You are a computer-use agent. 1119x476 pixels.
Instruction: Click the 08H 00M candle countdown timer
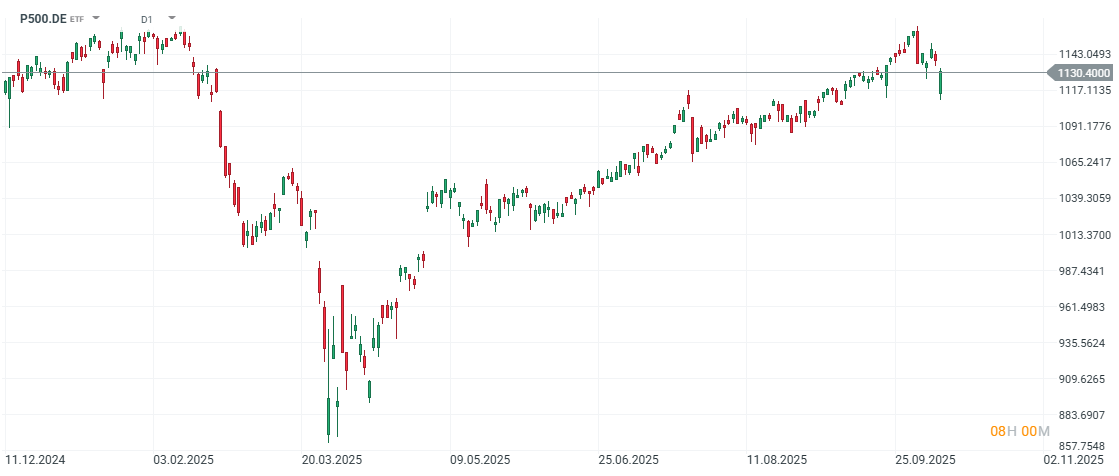pyautogui.click(x=1020, y=431)
